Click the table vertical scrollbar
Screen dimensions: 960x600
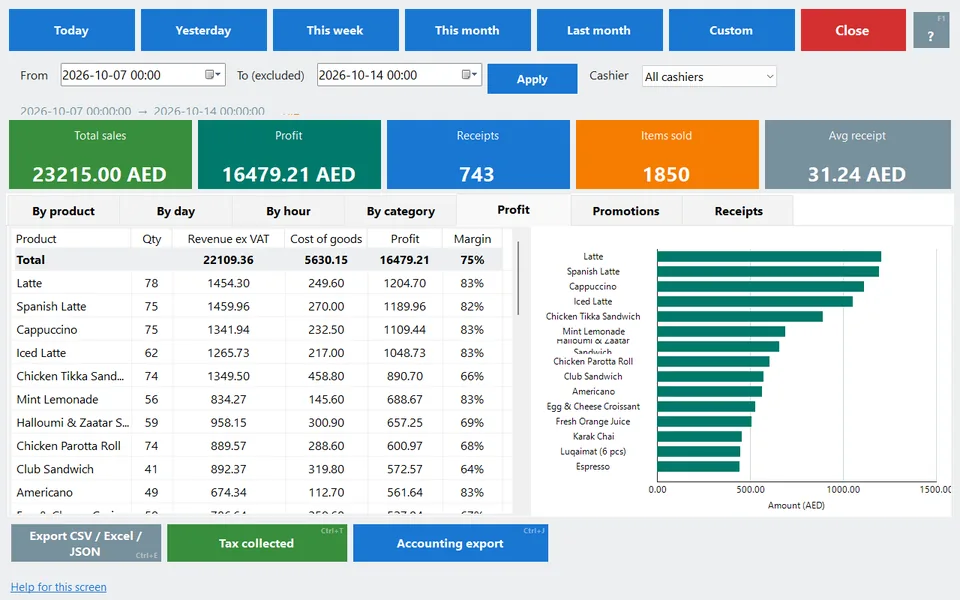(518, 279)
